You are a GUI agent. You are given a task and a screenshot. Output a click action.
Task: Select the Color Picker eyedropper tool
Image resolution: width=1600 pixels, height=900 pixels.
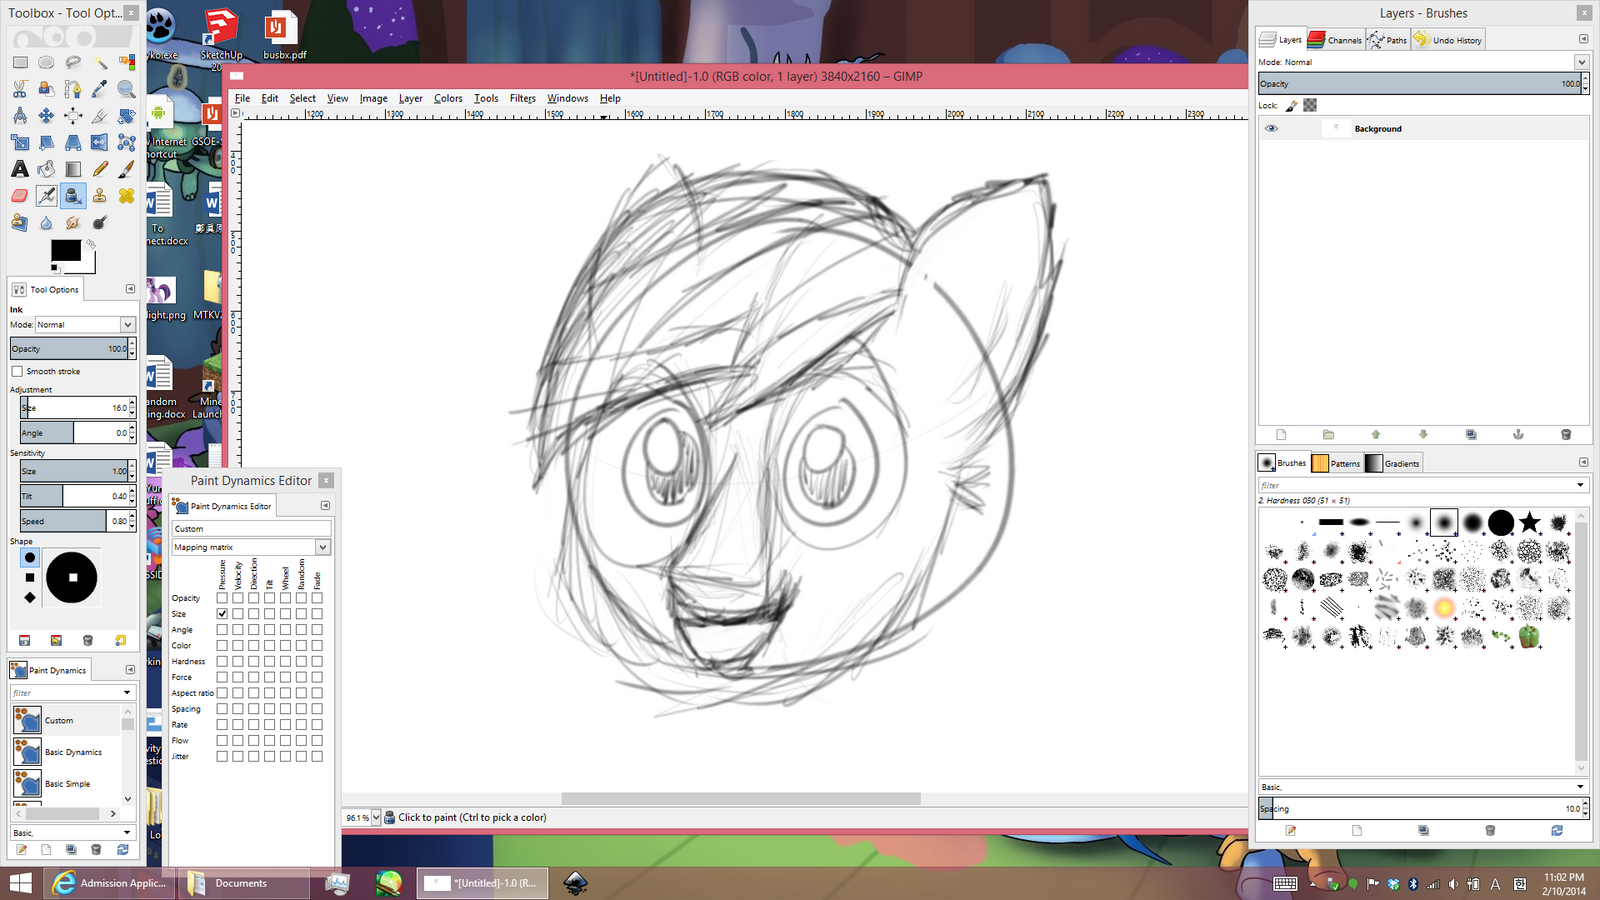100,89
